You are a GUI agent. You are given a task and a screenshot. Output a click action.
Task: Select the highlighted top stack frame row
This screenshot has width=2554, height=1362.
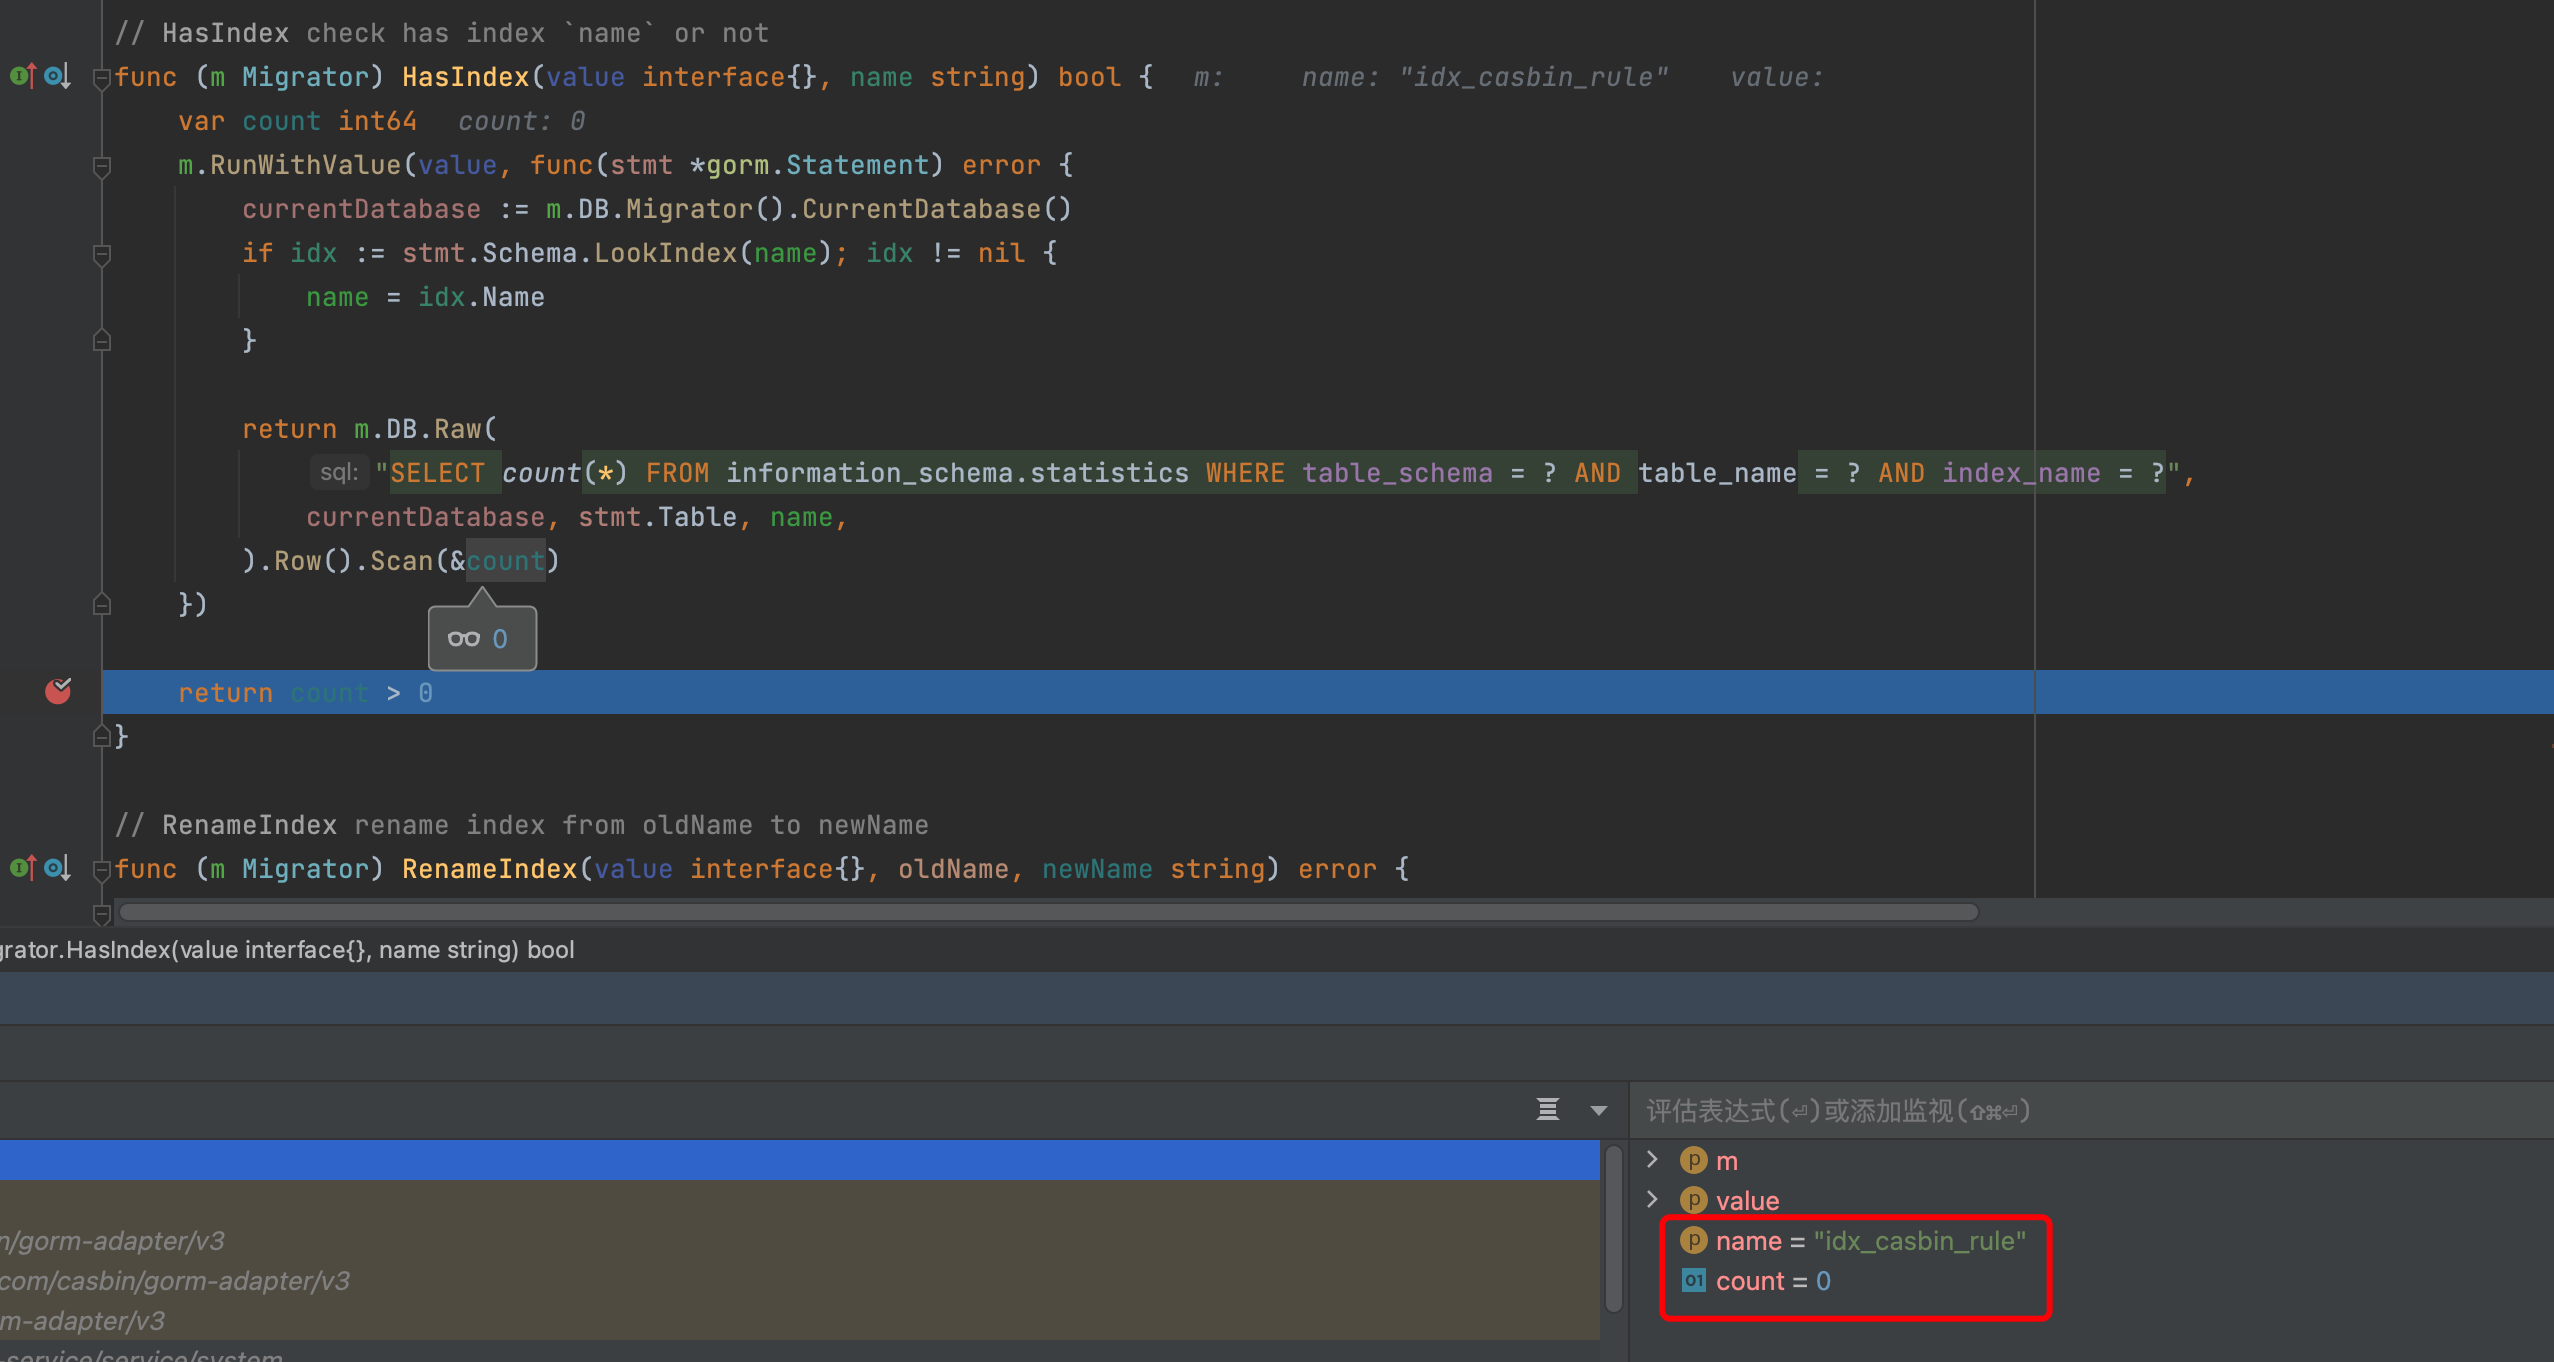(x=798, y=1160)
